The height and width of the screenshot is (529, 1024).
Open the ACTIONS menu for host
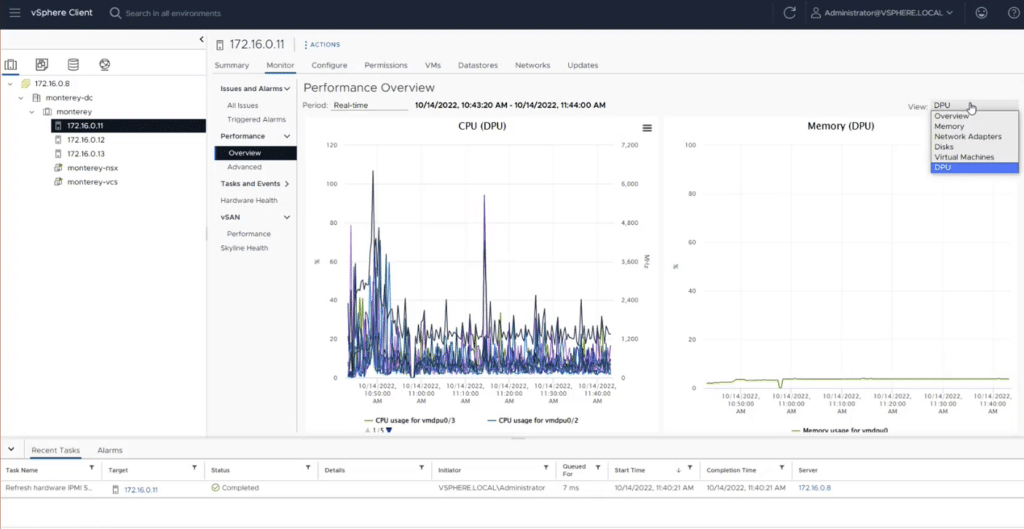tap(322, 44)
